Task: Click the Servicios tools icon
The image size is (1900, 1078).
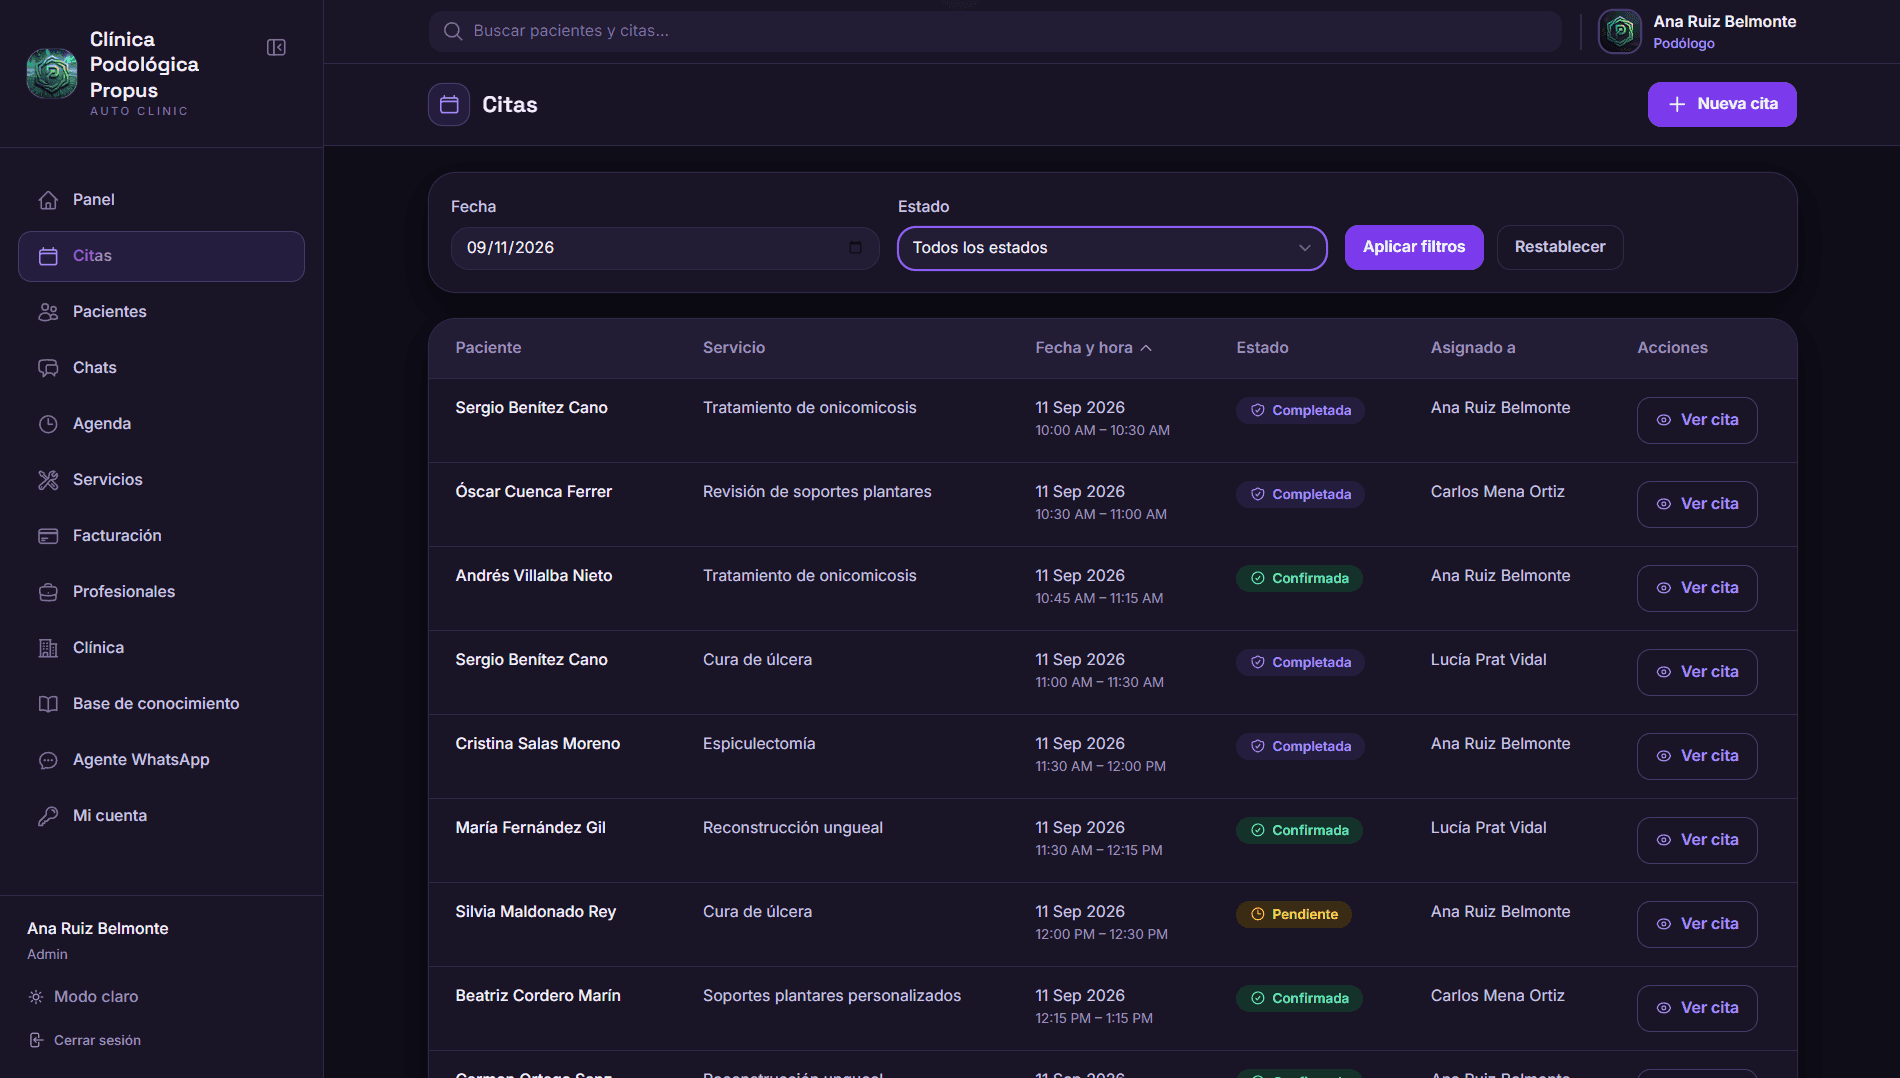Action: (48, 480)
